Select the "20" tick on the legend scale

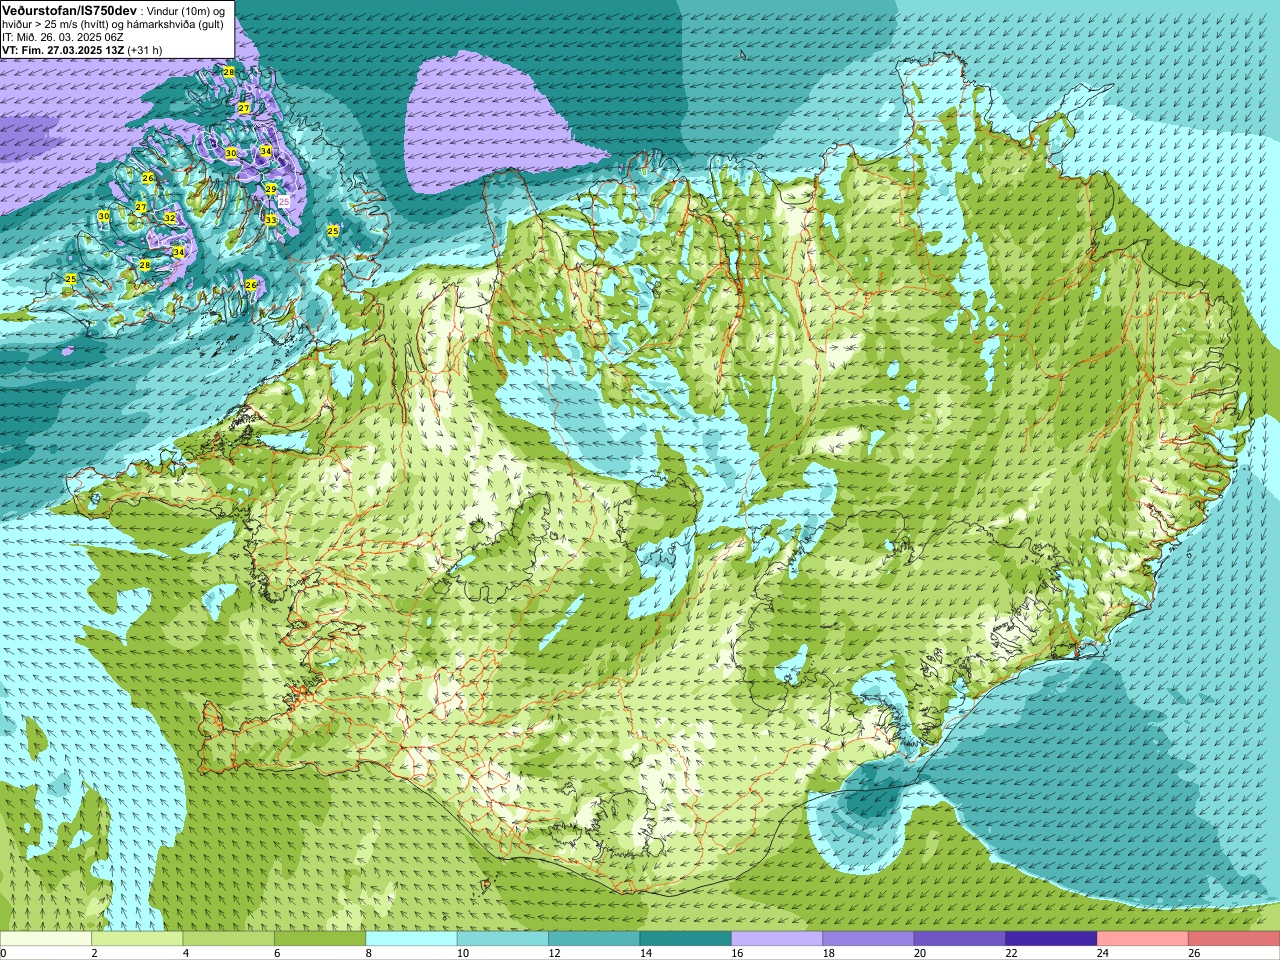tap(920, 953)
